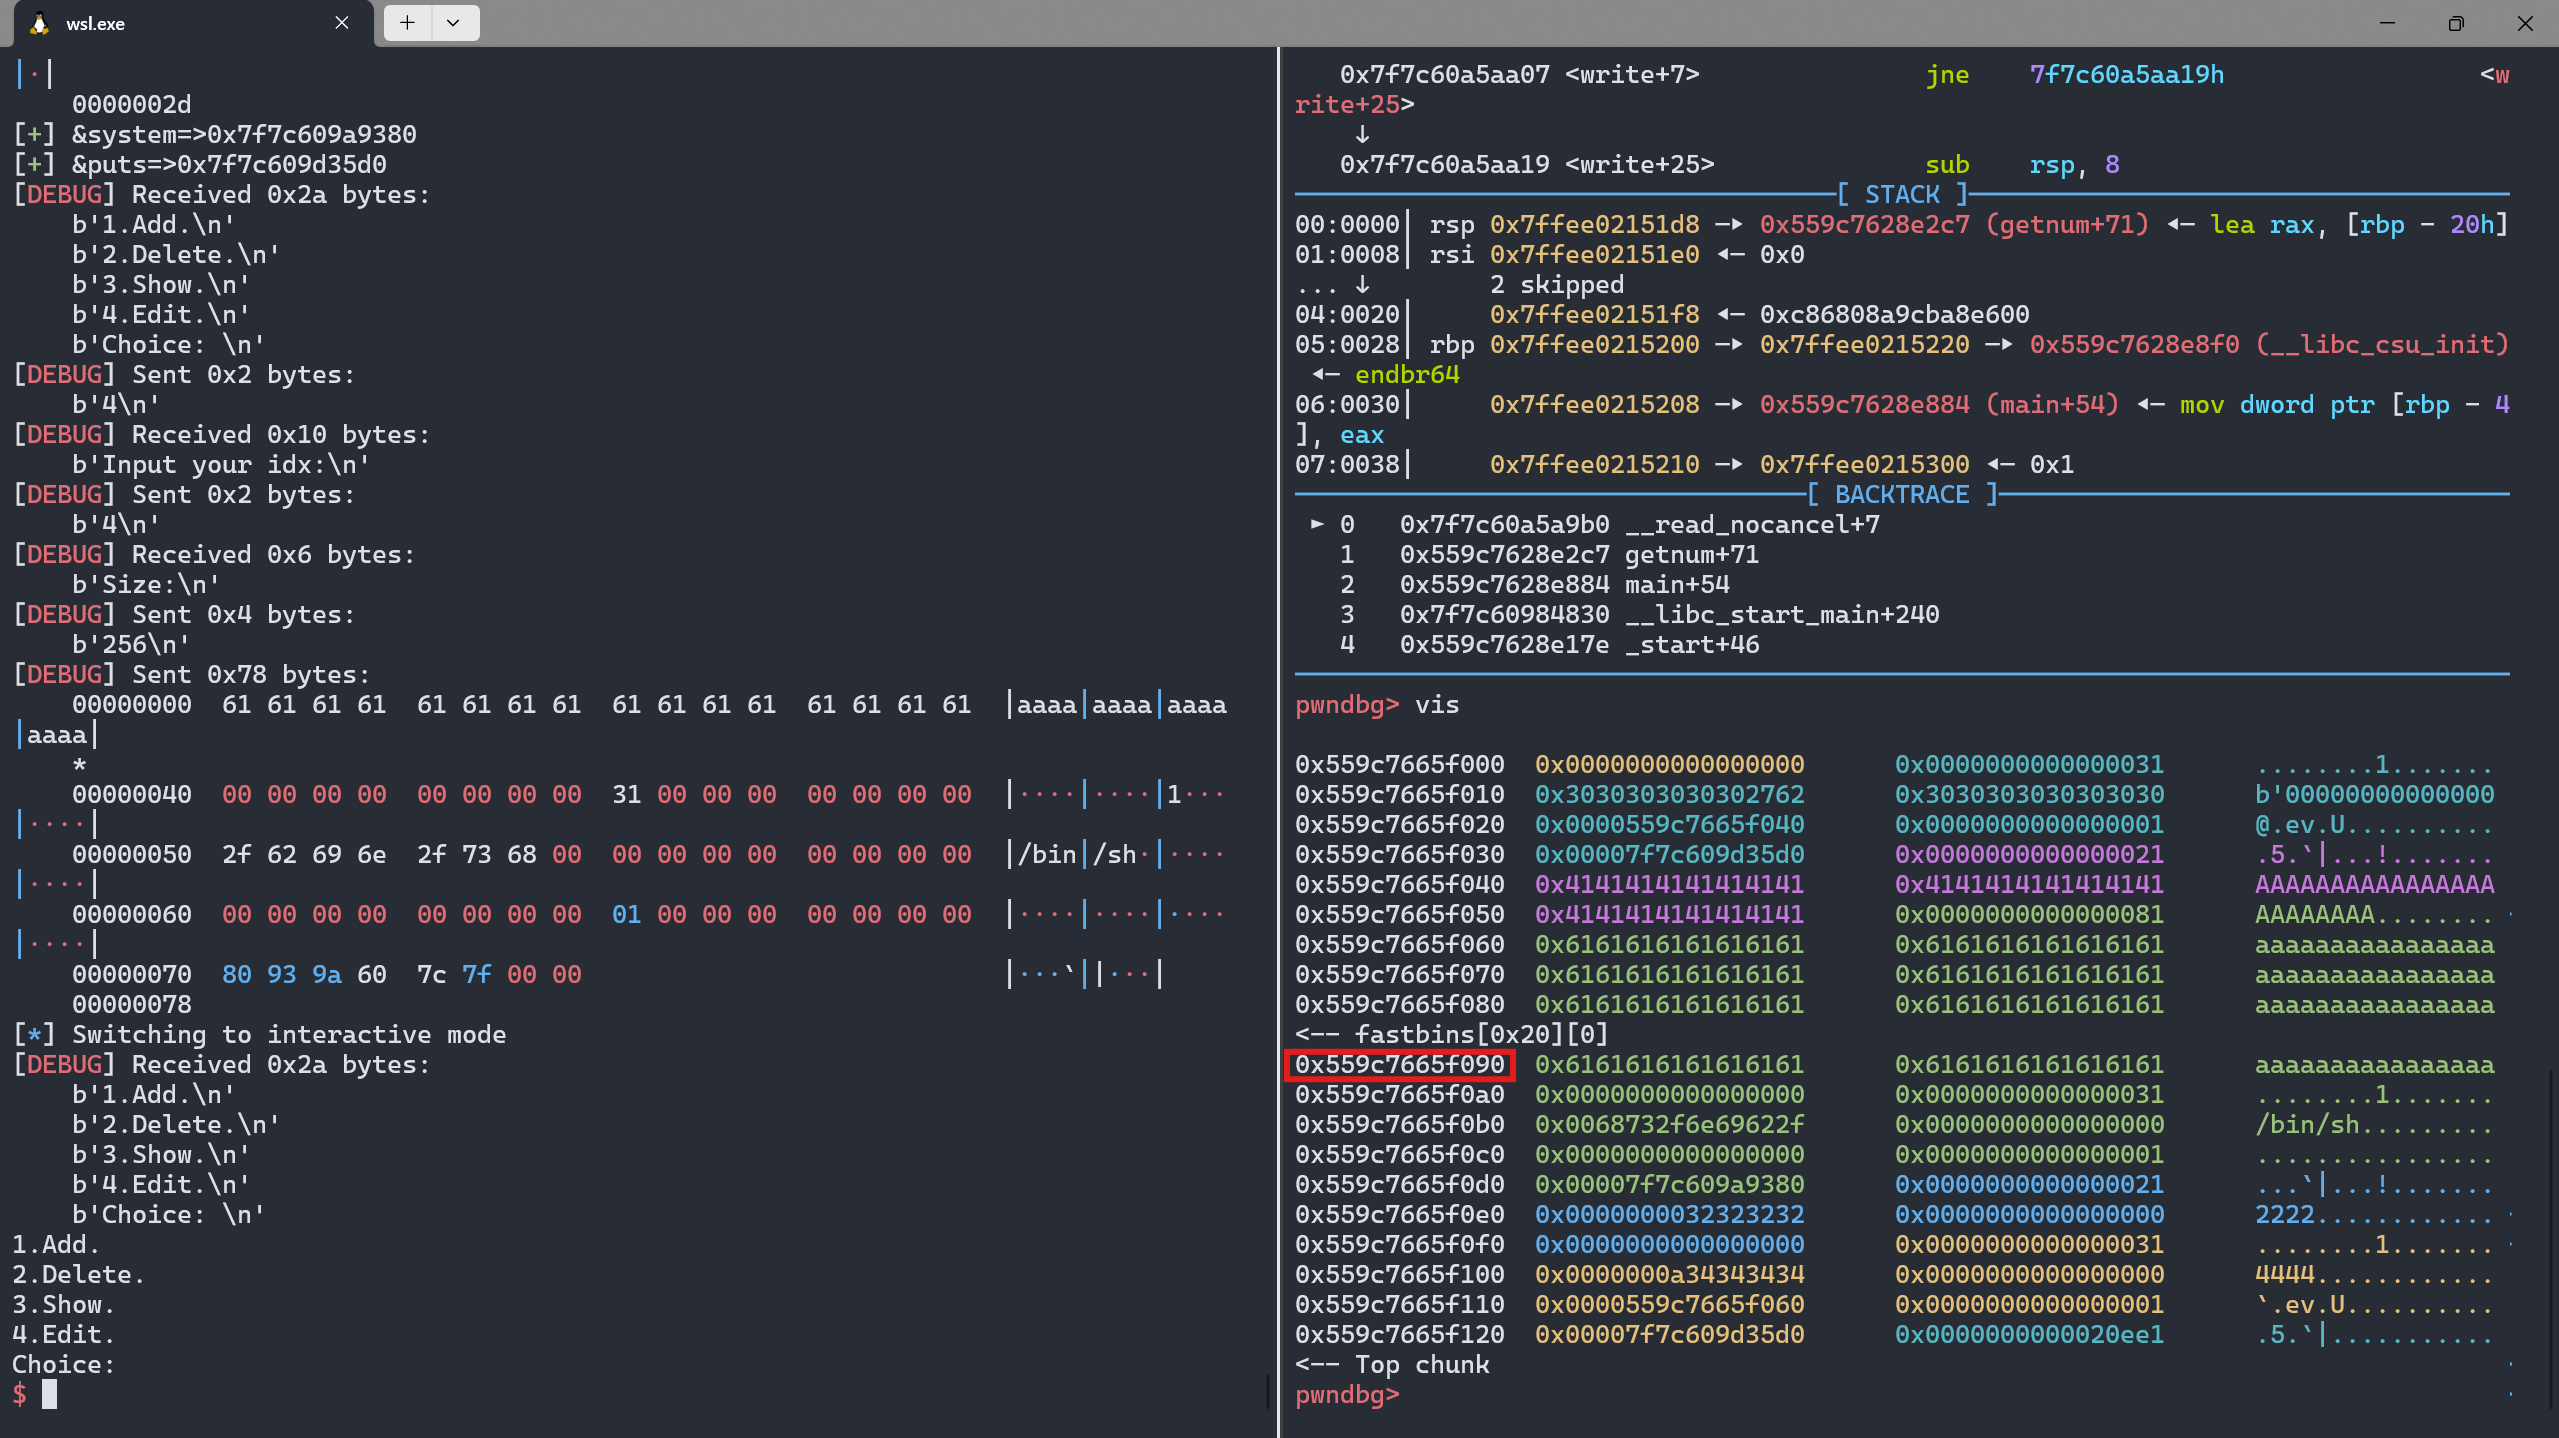Click the 0x0000000000020ee1 top chunk size
Screen dimensions: 2559x1438
(x=2030, y=1334)
